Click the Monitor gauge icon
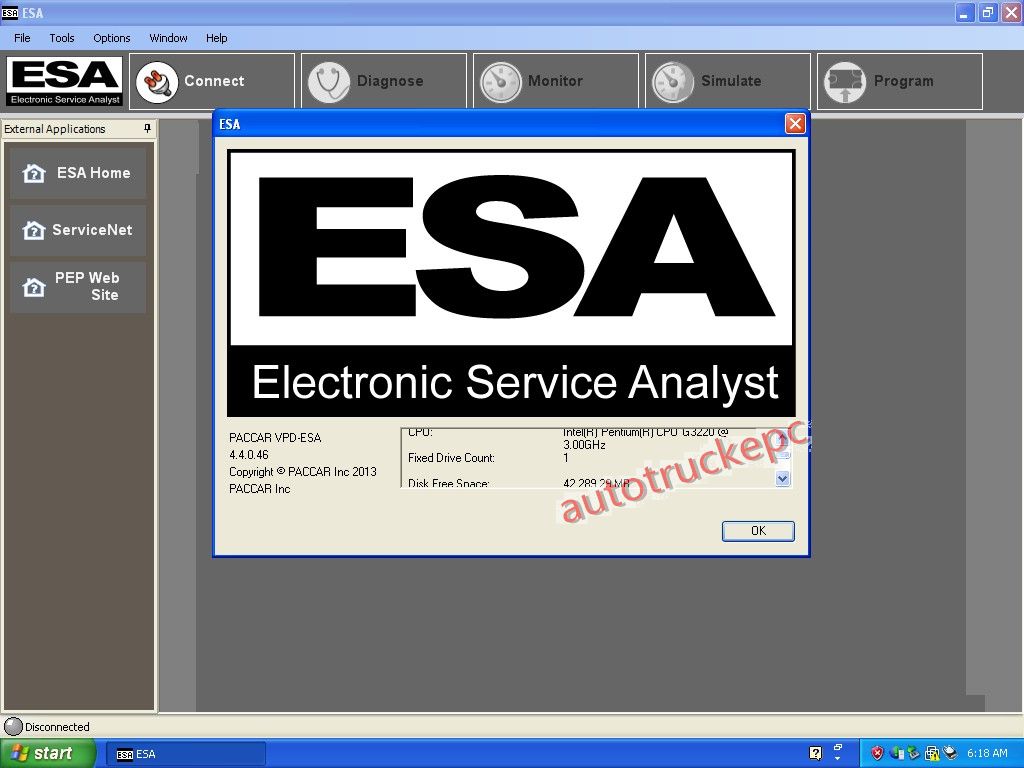The width and height of the screenshot is (1024, 768). pyautogui.click(x=501, y=82)
